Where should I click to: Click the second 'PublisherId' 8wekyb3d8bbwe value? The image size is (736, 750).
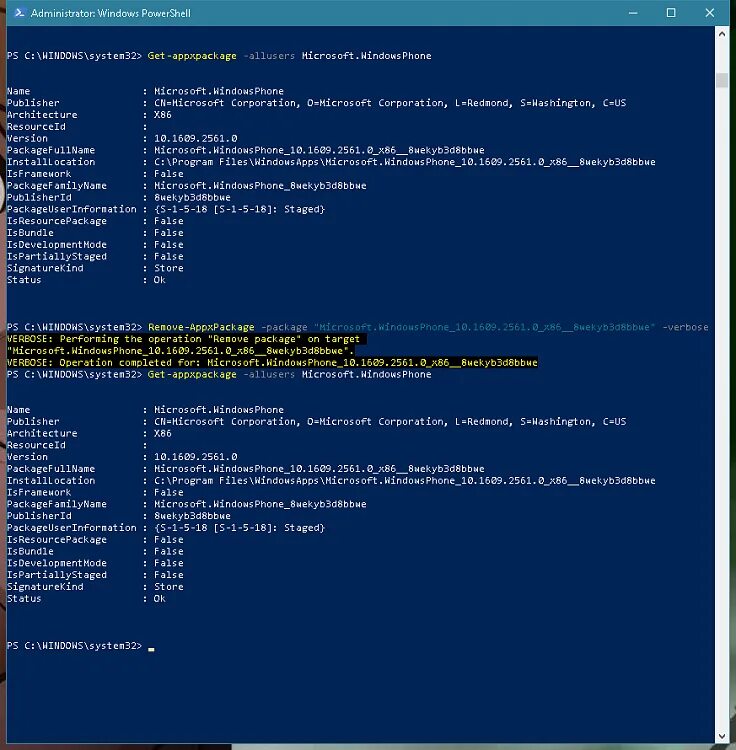[x=192, y=516]
